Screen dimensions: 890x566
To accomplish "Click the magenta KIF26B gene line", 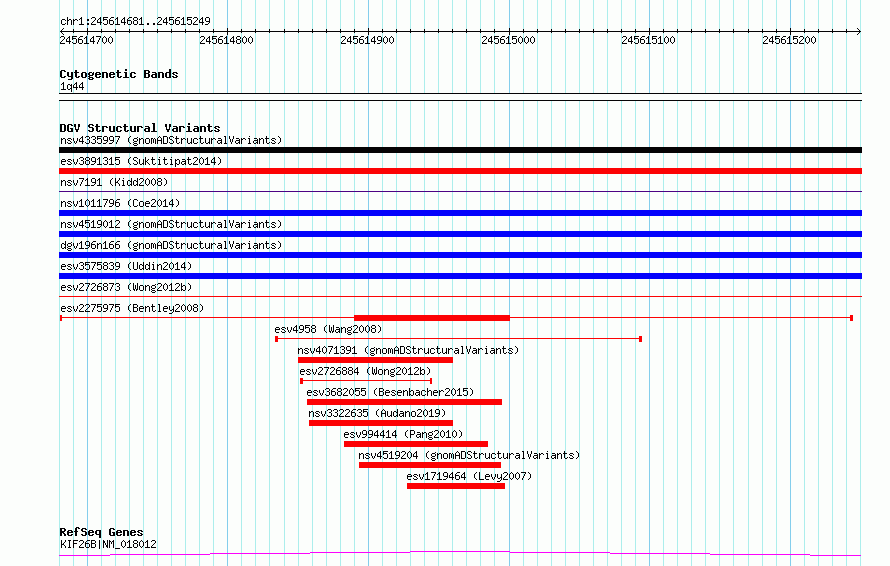I will 460,553.
